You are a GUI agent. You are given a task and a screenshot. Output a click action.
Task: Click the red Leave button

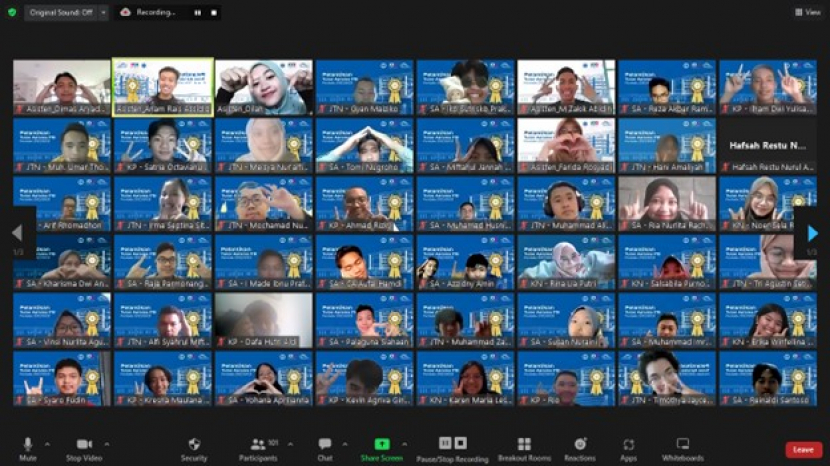(803, 450)
